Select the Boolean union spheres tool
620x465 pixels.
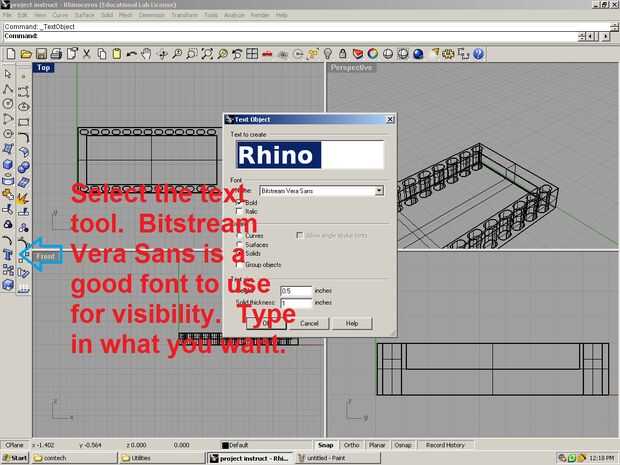click(x=23, y=167)
